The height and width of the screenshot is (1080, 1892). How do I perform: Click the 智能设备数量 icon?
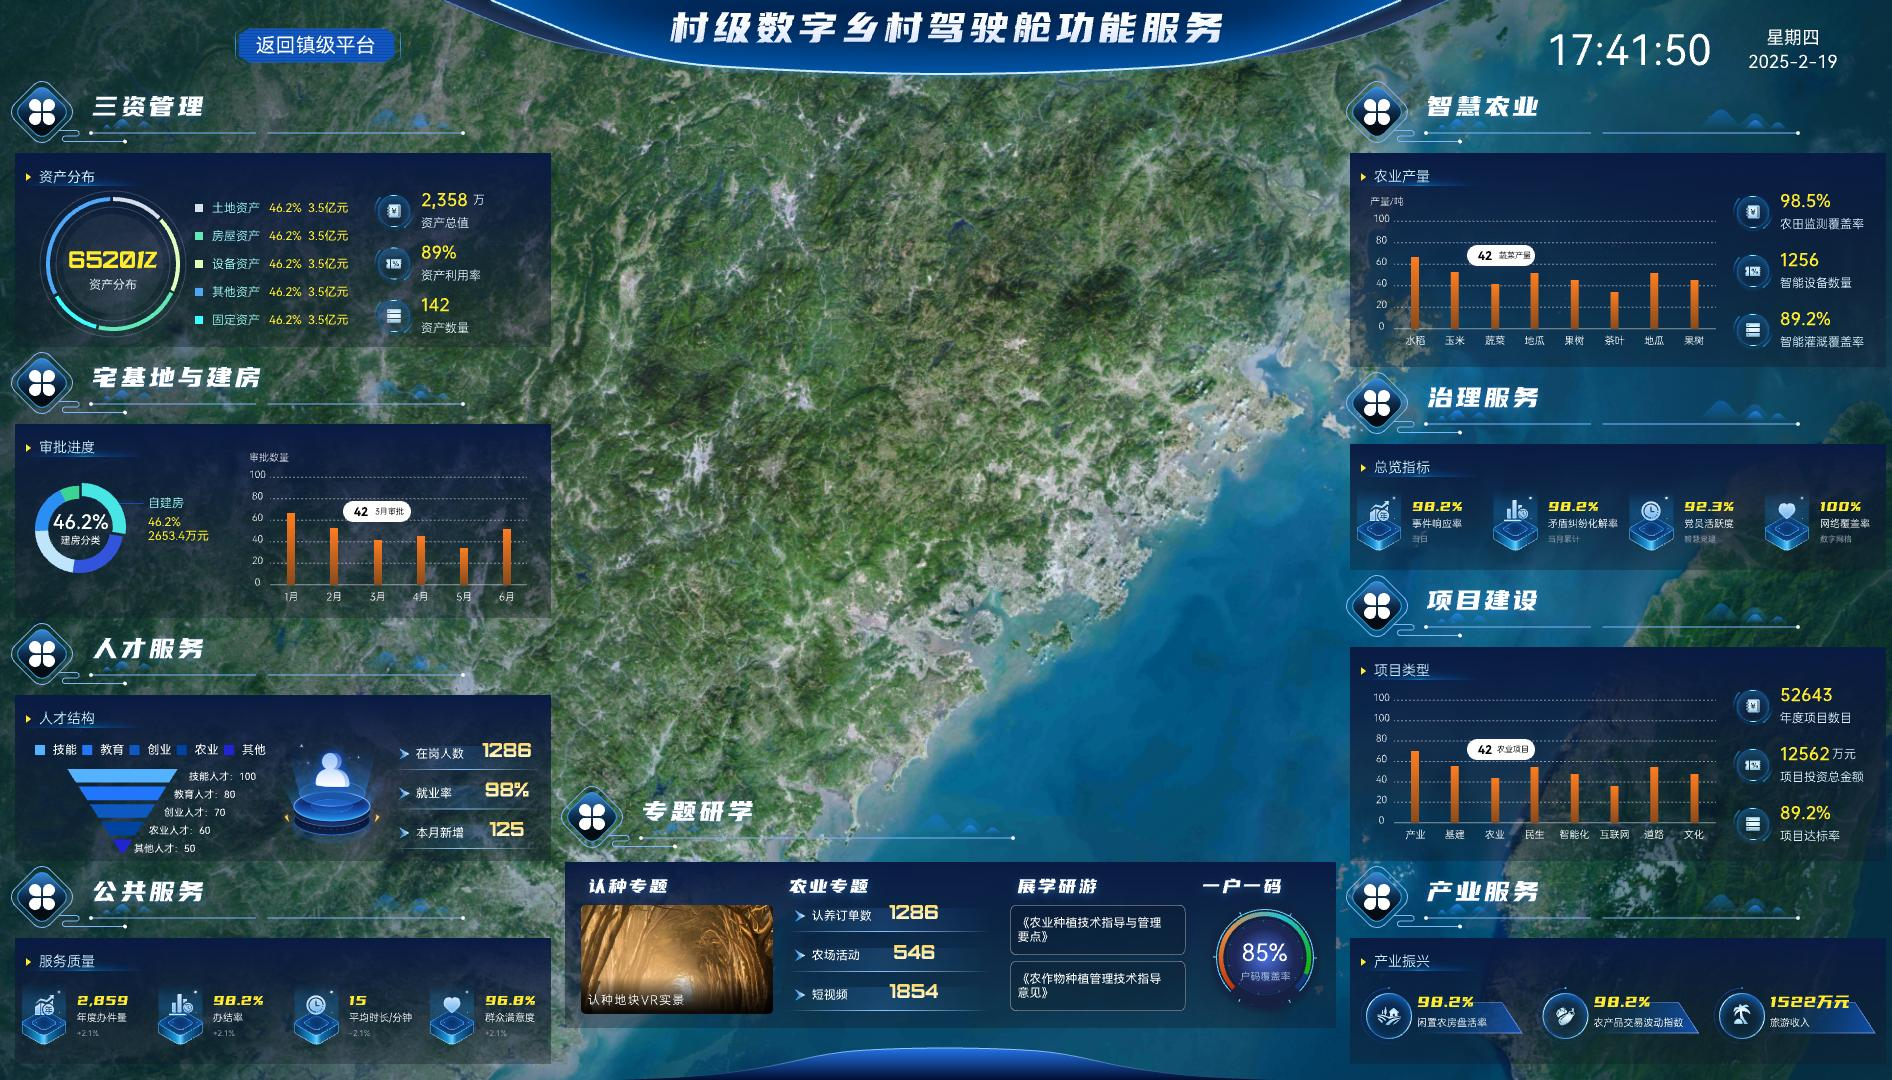point(1752,271)
